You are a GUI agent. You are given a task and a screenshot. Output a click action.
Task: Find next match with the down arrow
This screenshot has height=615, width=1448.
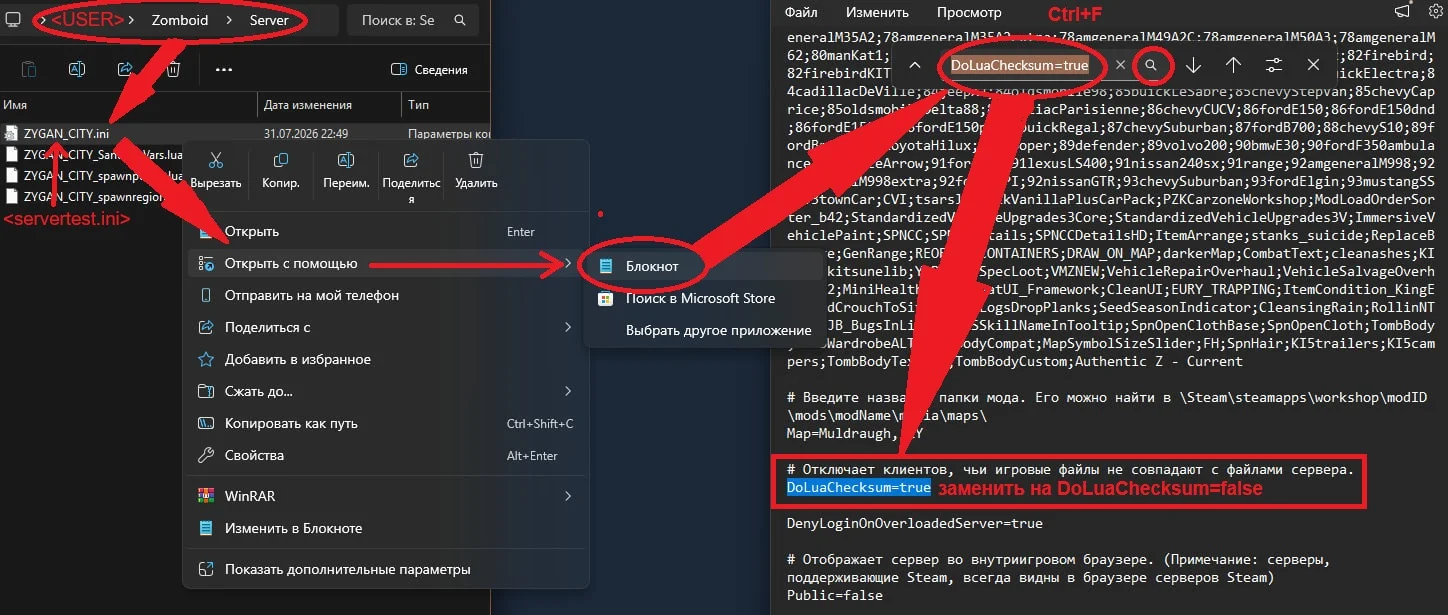[1193, 65]
